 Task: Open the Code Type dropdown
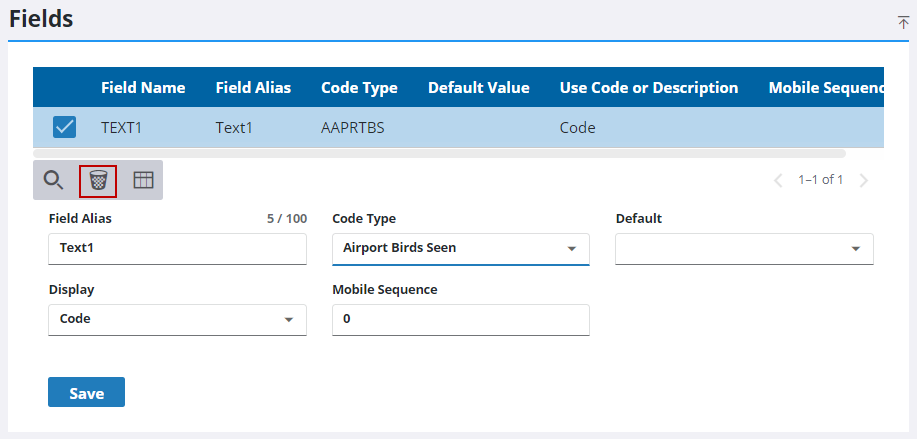(x=461, y=248)
